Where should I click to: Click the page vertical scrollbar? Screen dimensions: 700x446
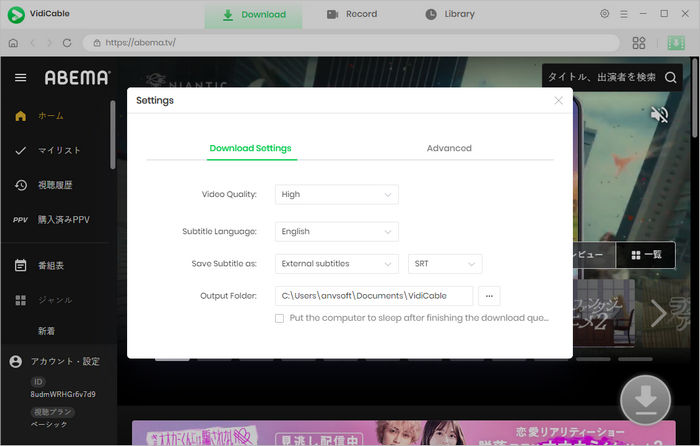pos(695,97)
